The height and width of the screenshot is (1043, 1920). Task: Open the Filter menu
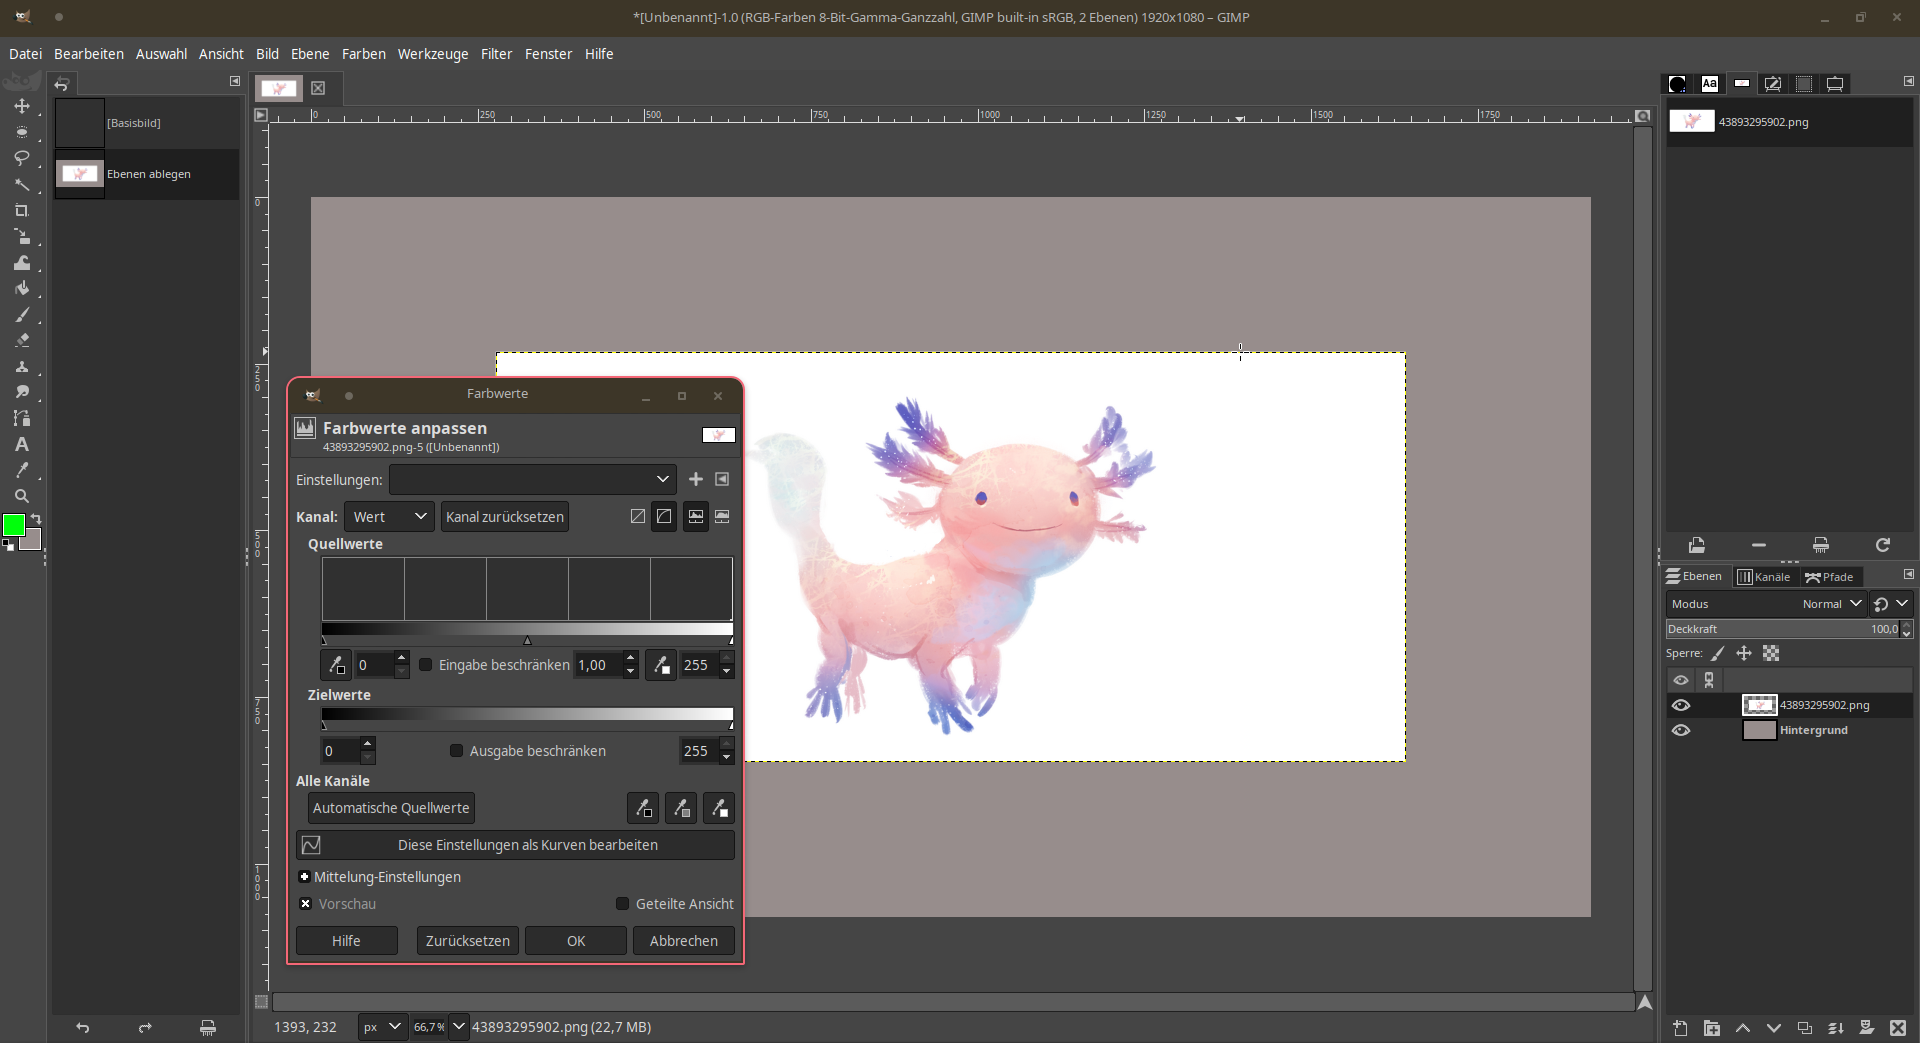(x=496, y=54)
